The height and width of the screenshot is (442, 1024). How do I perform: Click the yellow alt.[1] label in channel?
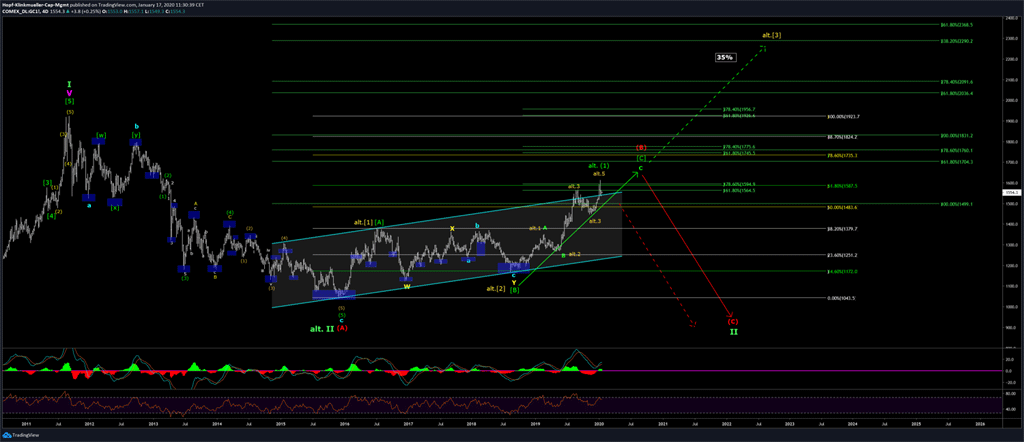(x=363, y=221)
